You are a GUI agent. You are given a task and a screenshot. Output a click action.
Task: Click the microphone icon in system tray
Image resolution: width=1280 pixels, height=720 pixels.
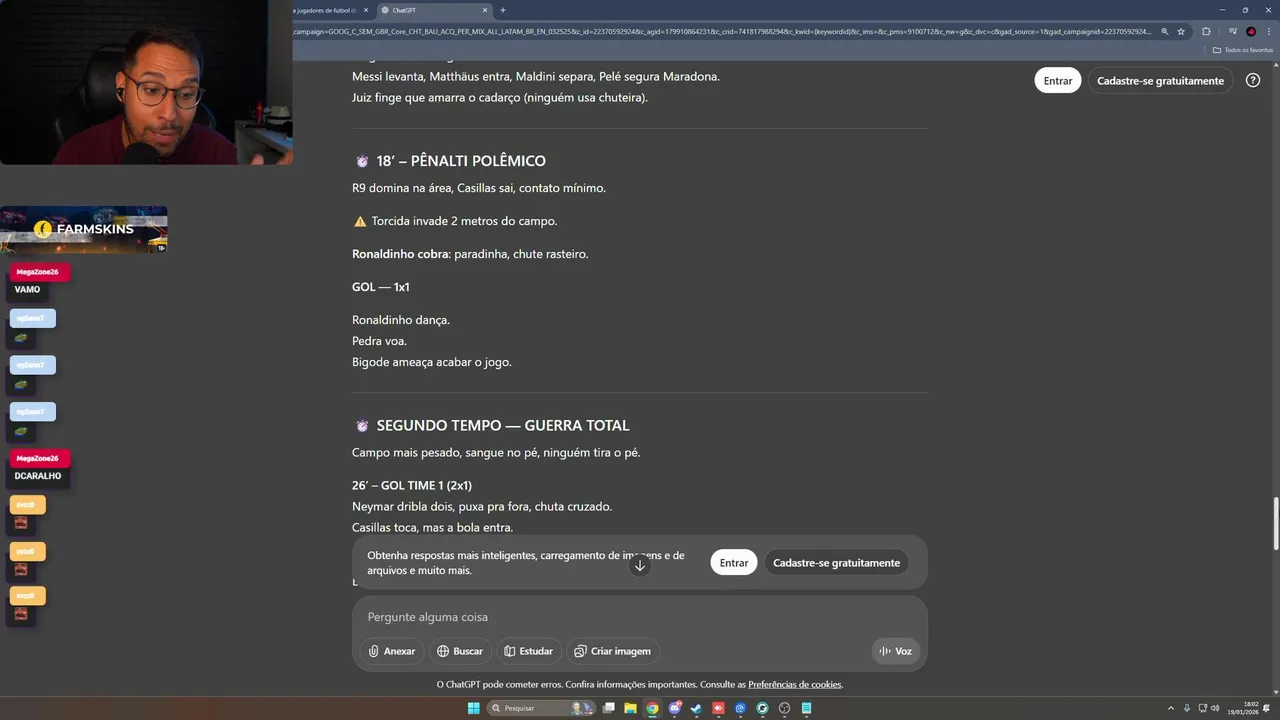click(1187, 708)
